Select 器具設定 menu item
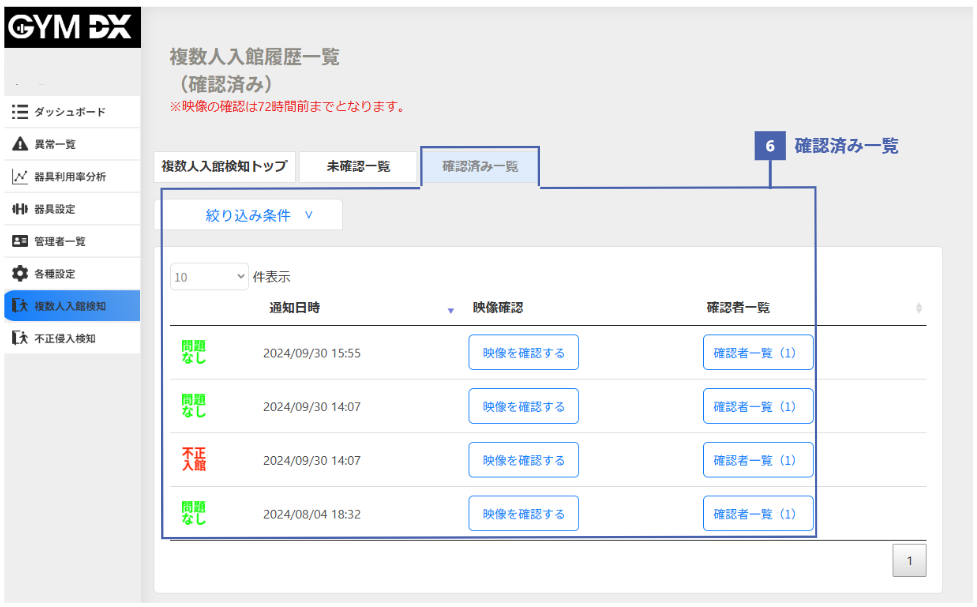This screenshot has height=607, width=977. point(72,209)
